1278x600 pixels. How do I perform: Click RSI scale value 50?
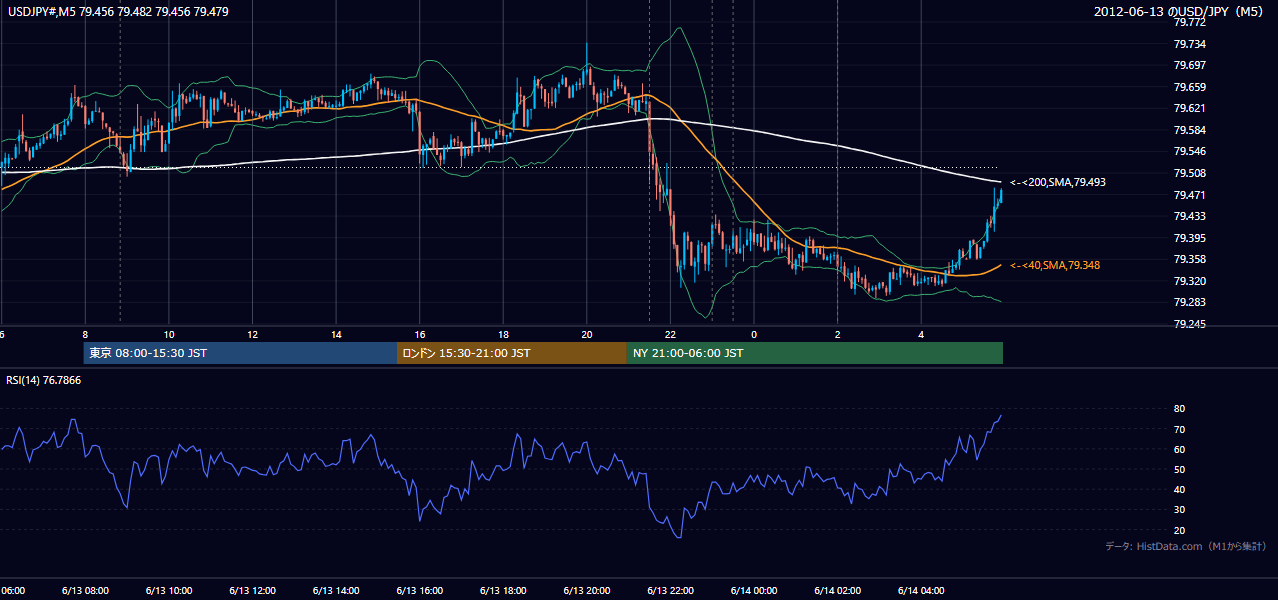[x=1180, y=469]
